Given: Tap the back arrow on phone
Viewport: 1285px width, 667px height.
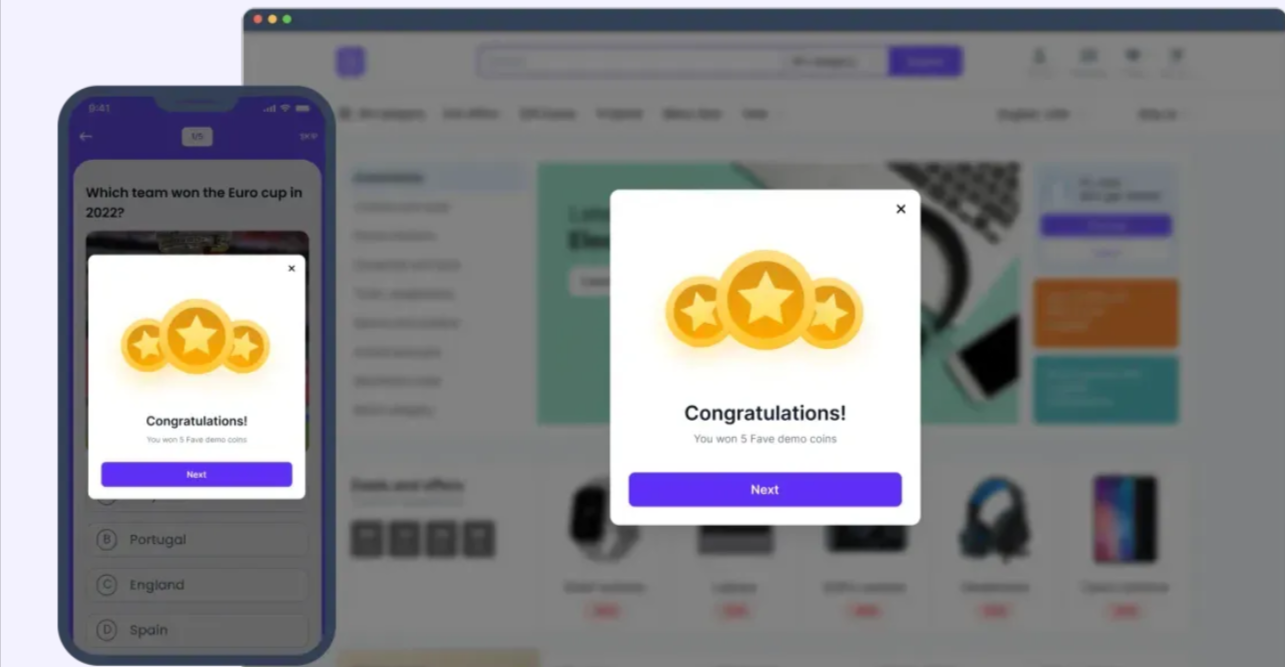Looking at the screenshot, I should tap(86, 136).
